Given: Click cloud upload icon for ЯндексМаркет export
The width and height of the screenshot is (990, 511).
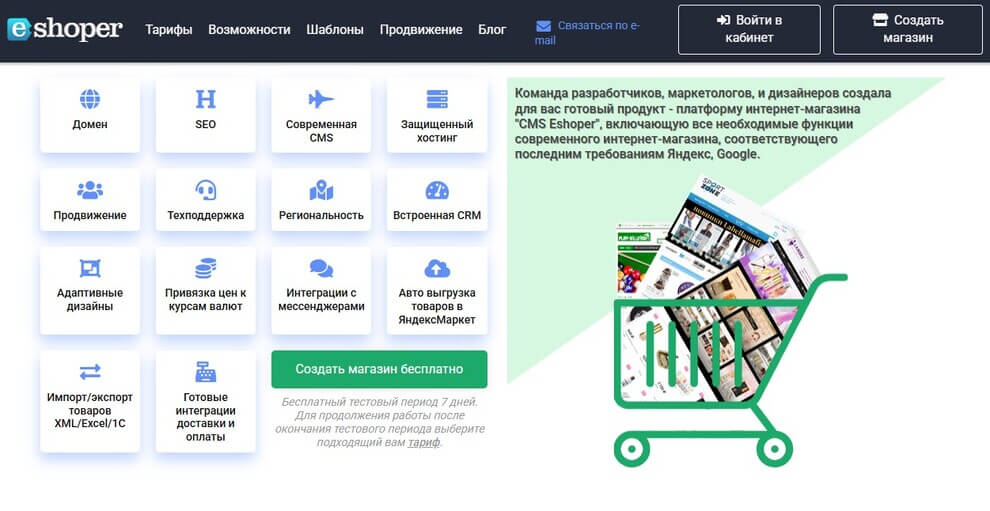Looking at the screenshot, I should [437, 268].
